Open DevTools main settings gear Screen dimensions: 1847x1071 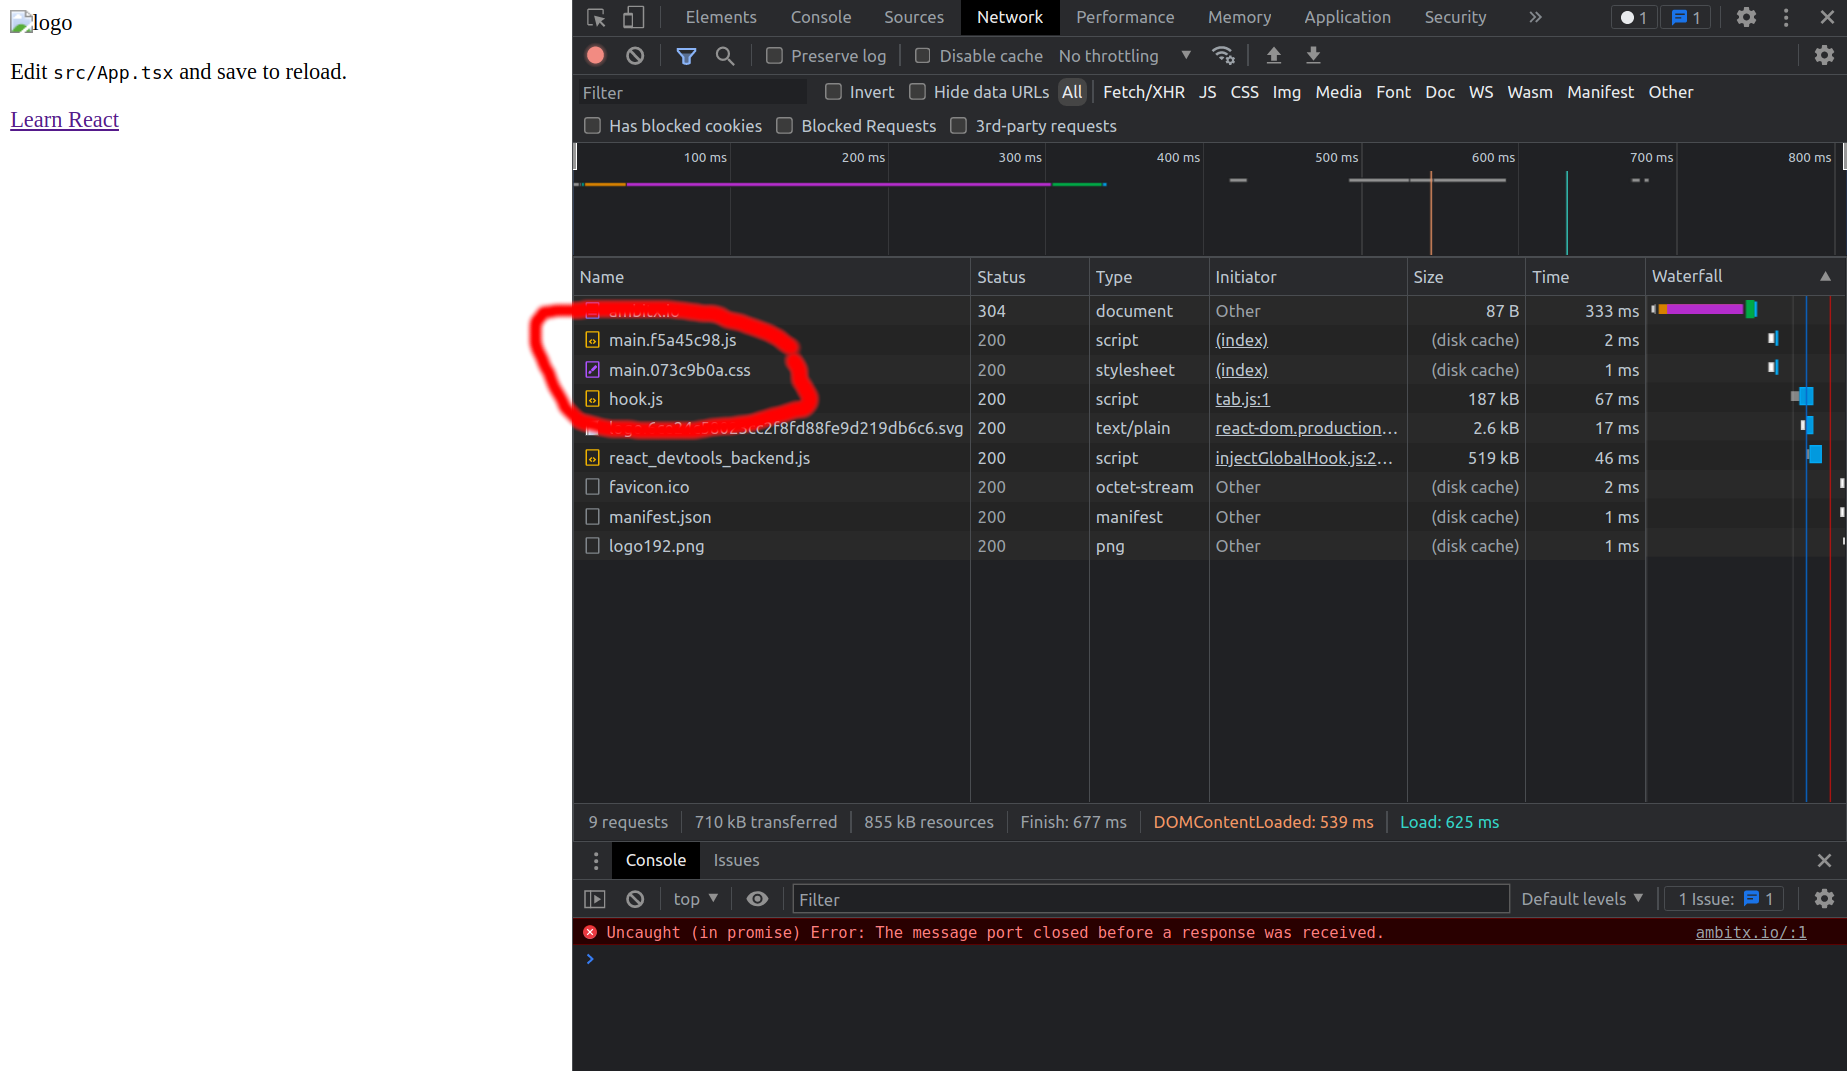coord(1746,17)
